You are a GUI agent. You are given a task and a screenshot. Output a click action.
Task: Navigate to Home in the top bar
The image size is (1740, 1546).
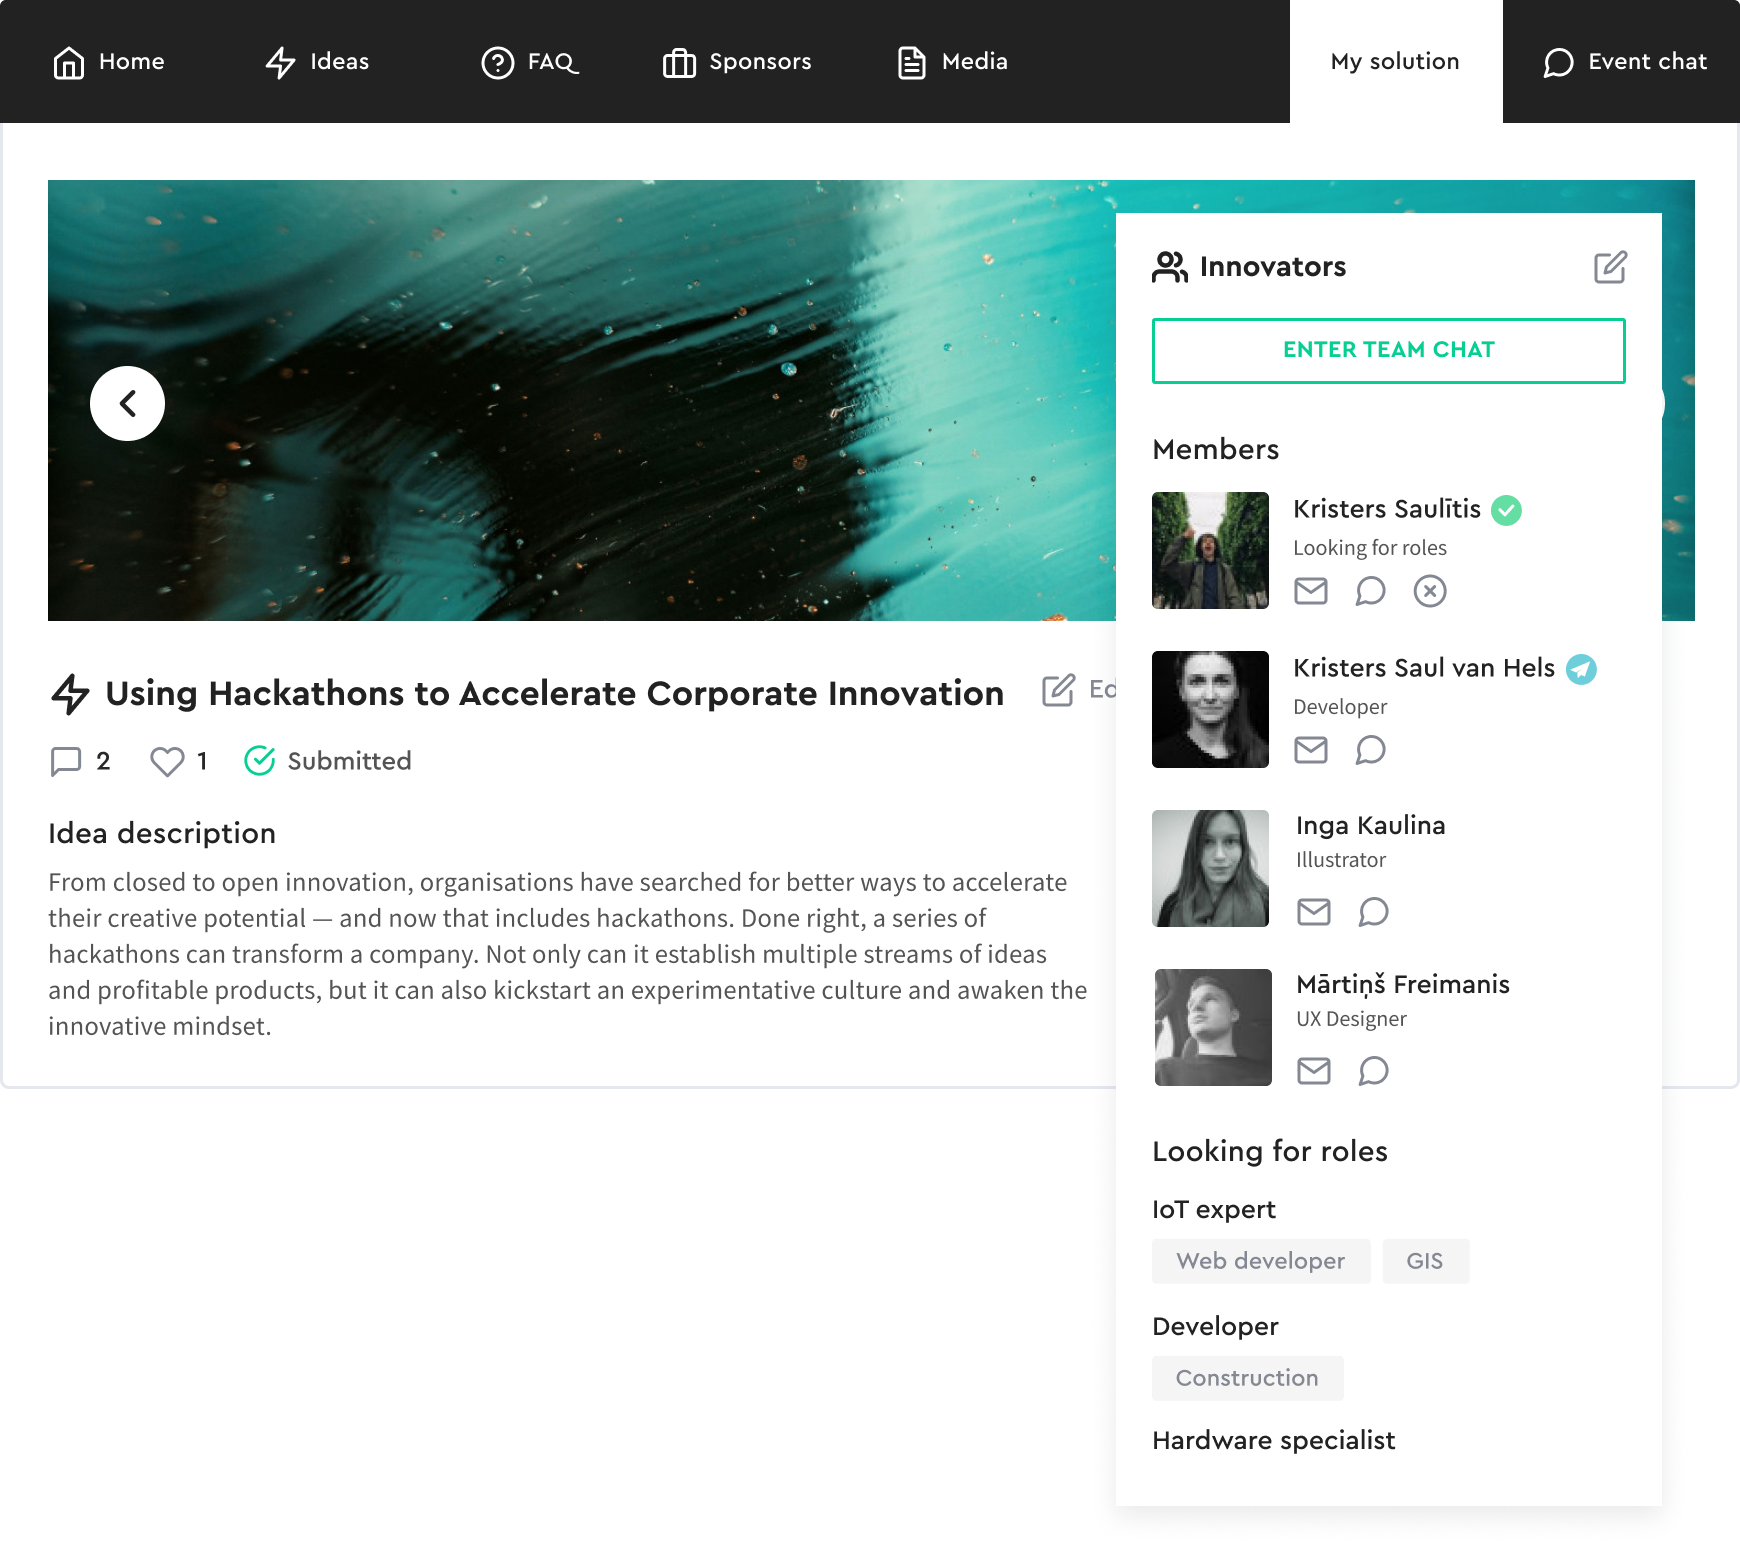tap(109, 62)
